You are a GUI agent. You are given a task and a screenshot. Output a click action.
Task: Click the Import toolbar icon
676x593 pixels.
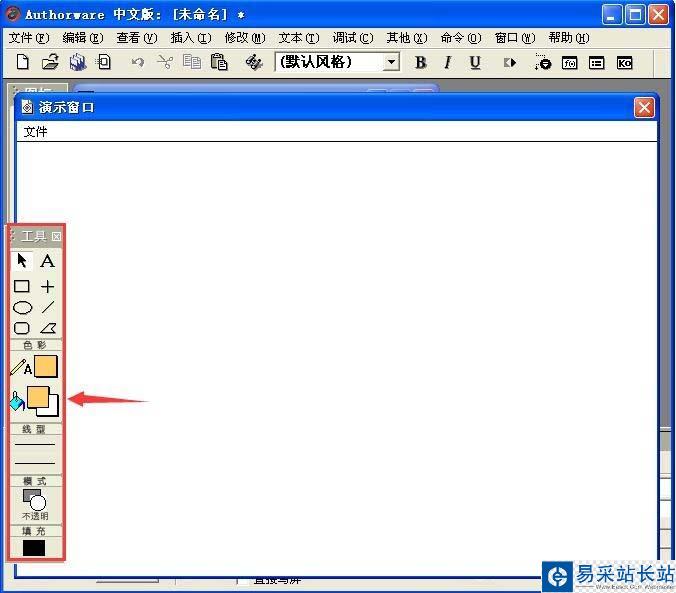pyautogui.click(x=103, y=62)
